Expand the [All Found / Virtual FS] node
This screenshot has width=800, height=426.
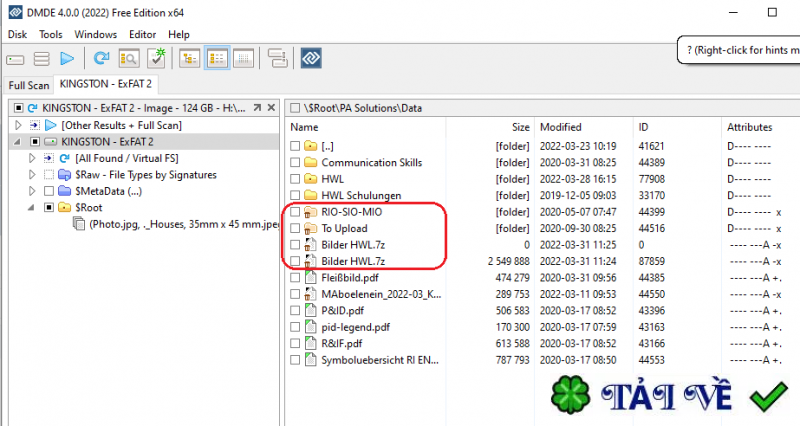pyautogui.click(x=32, y=159)
